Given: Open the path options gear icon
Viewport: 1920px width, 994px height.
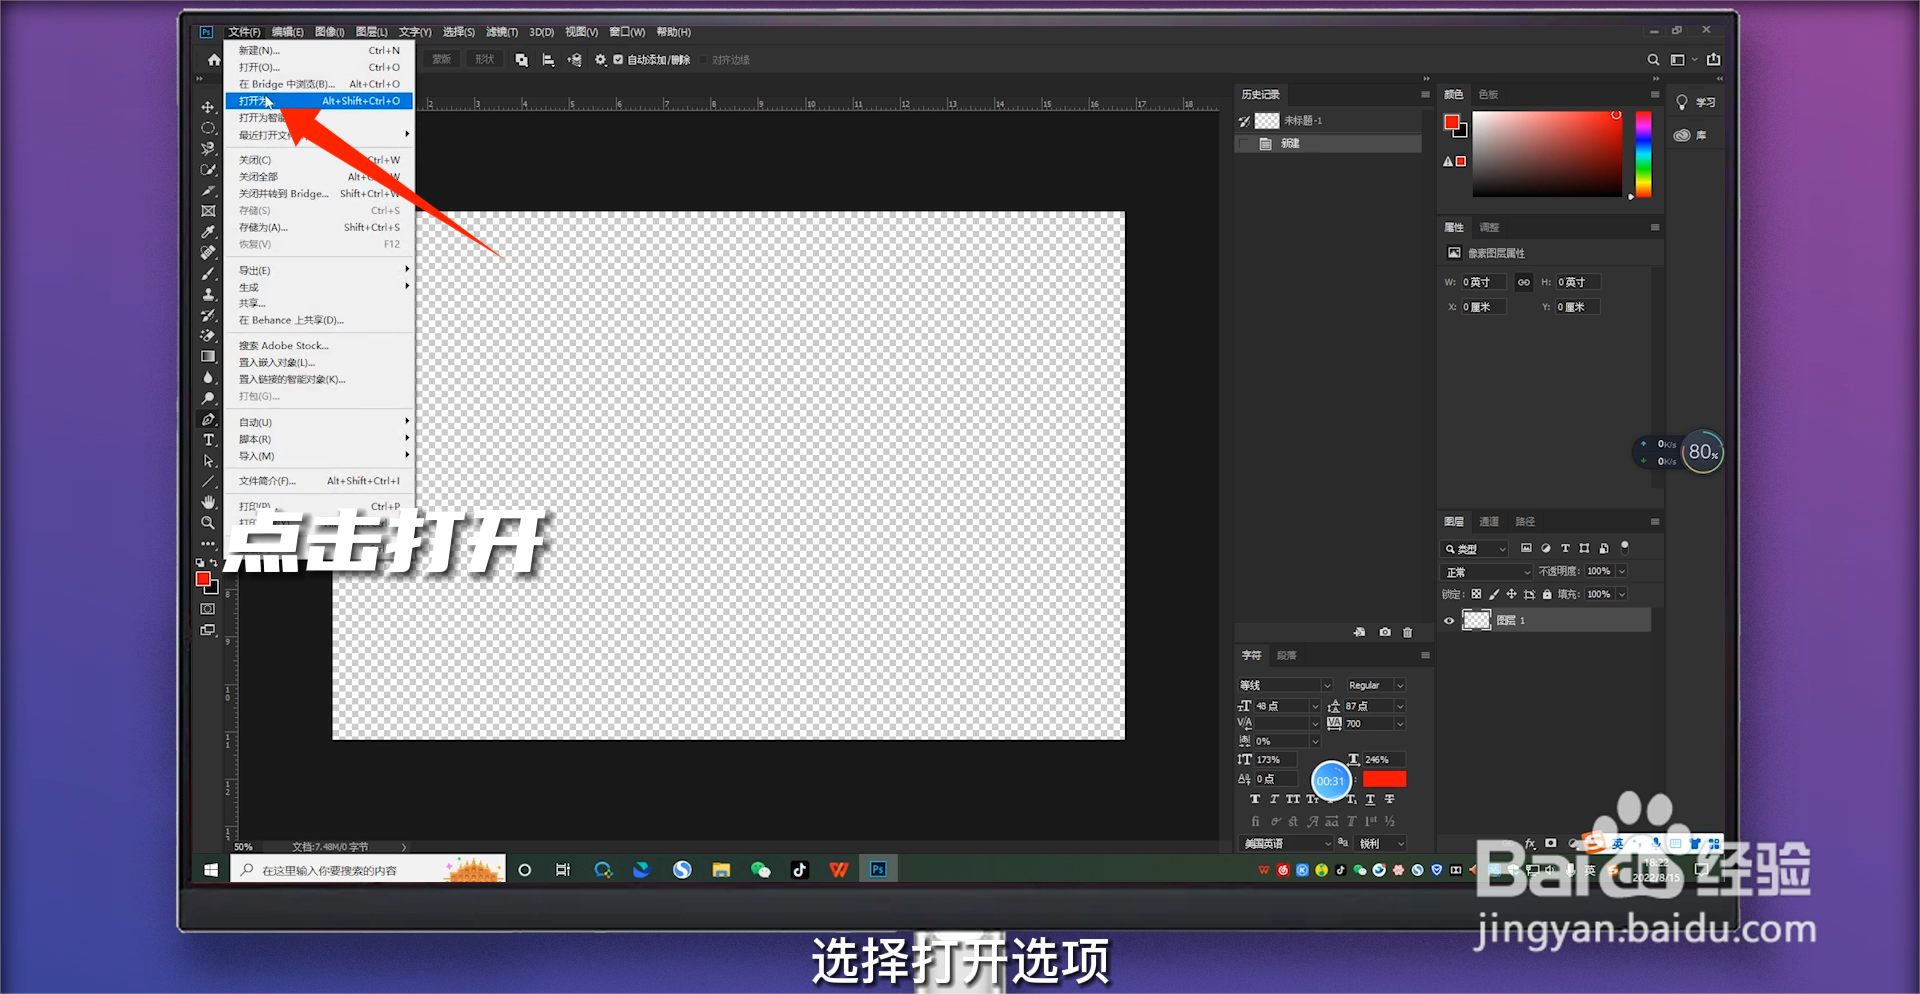Looking at the screenshot, I should click(600, 60).
